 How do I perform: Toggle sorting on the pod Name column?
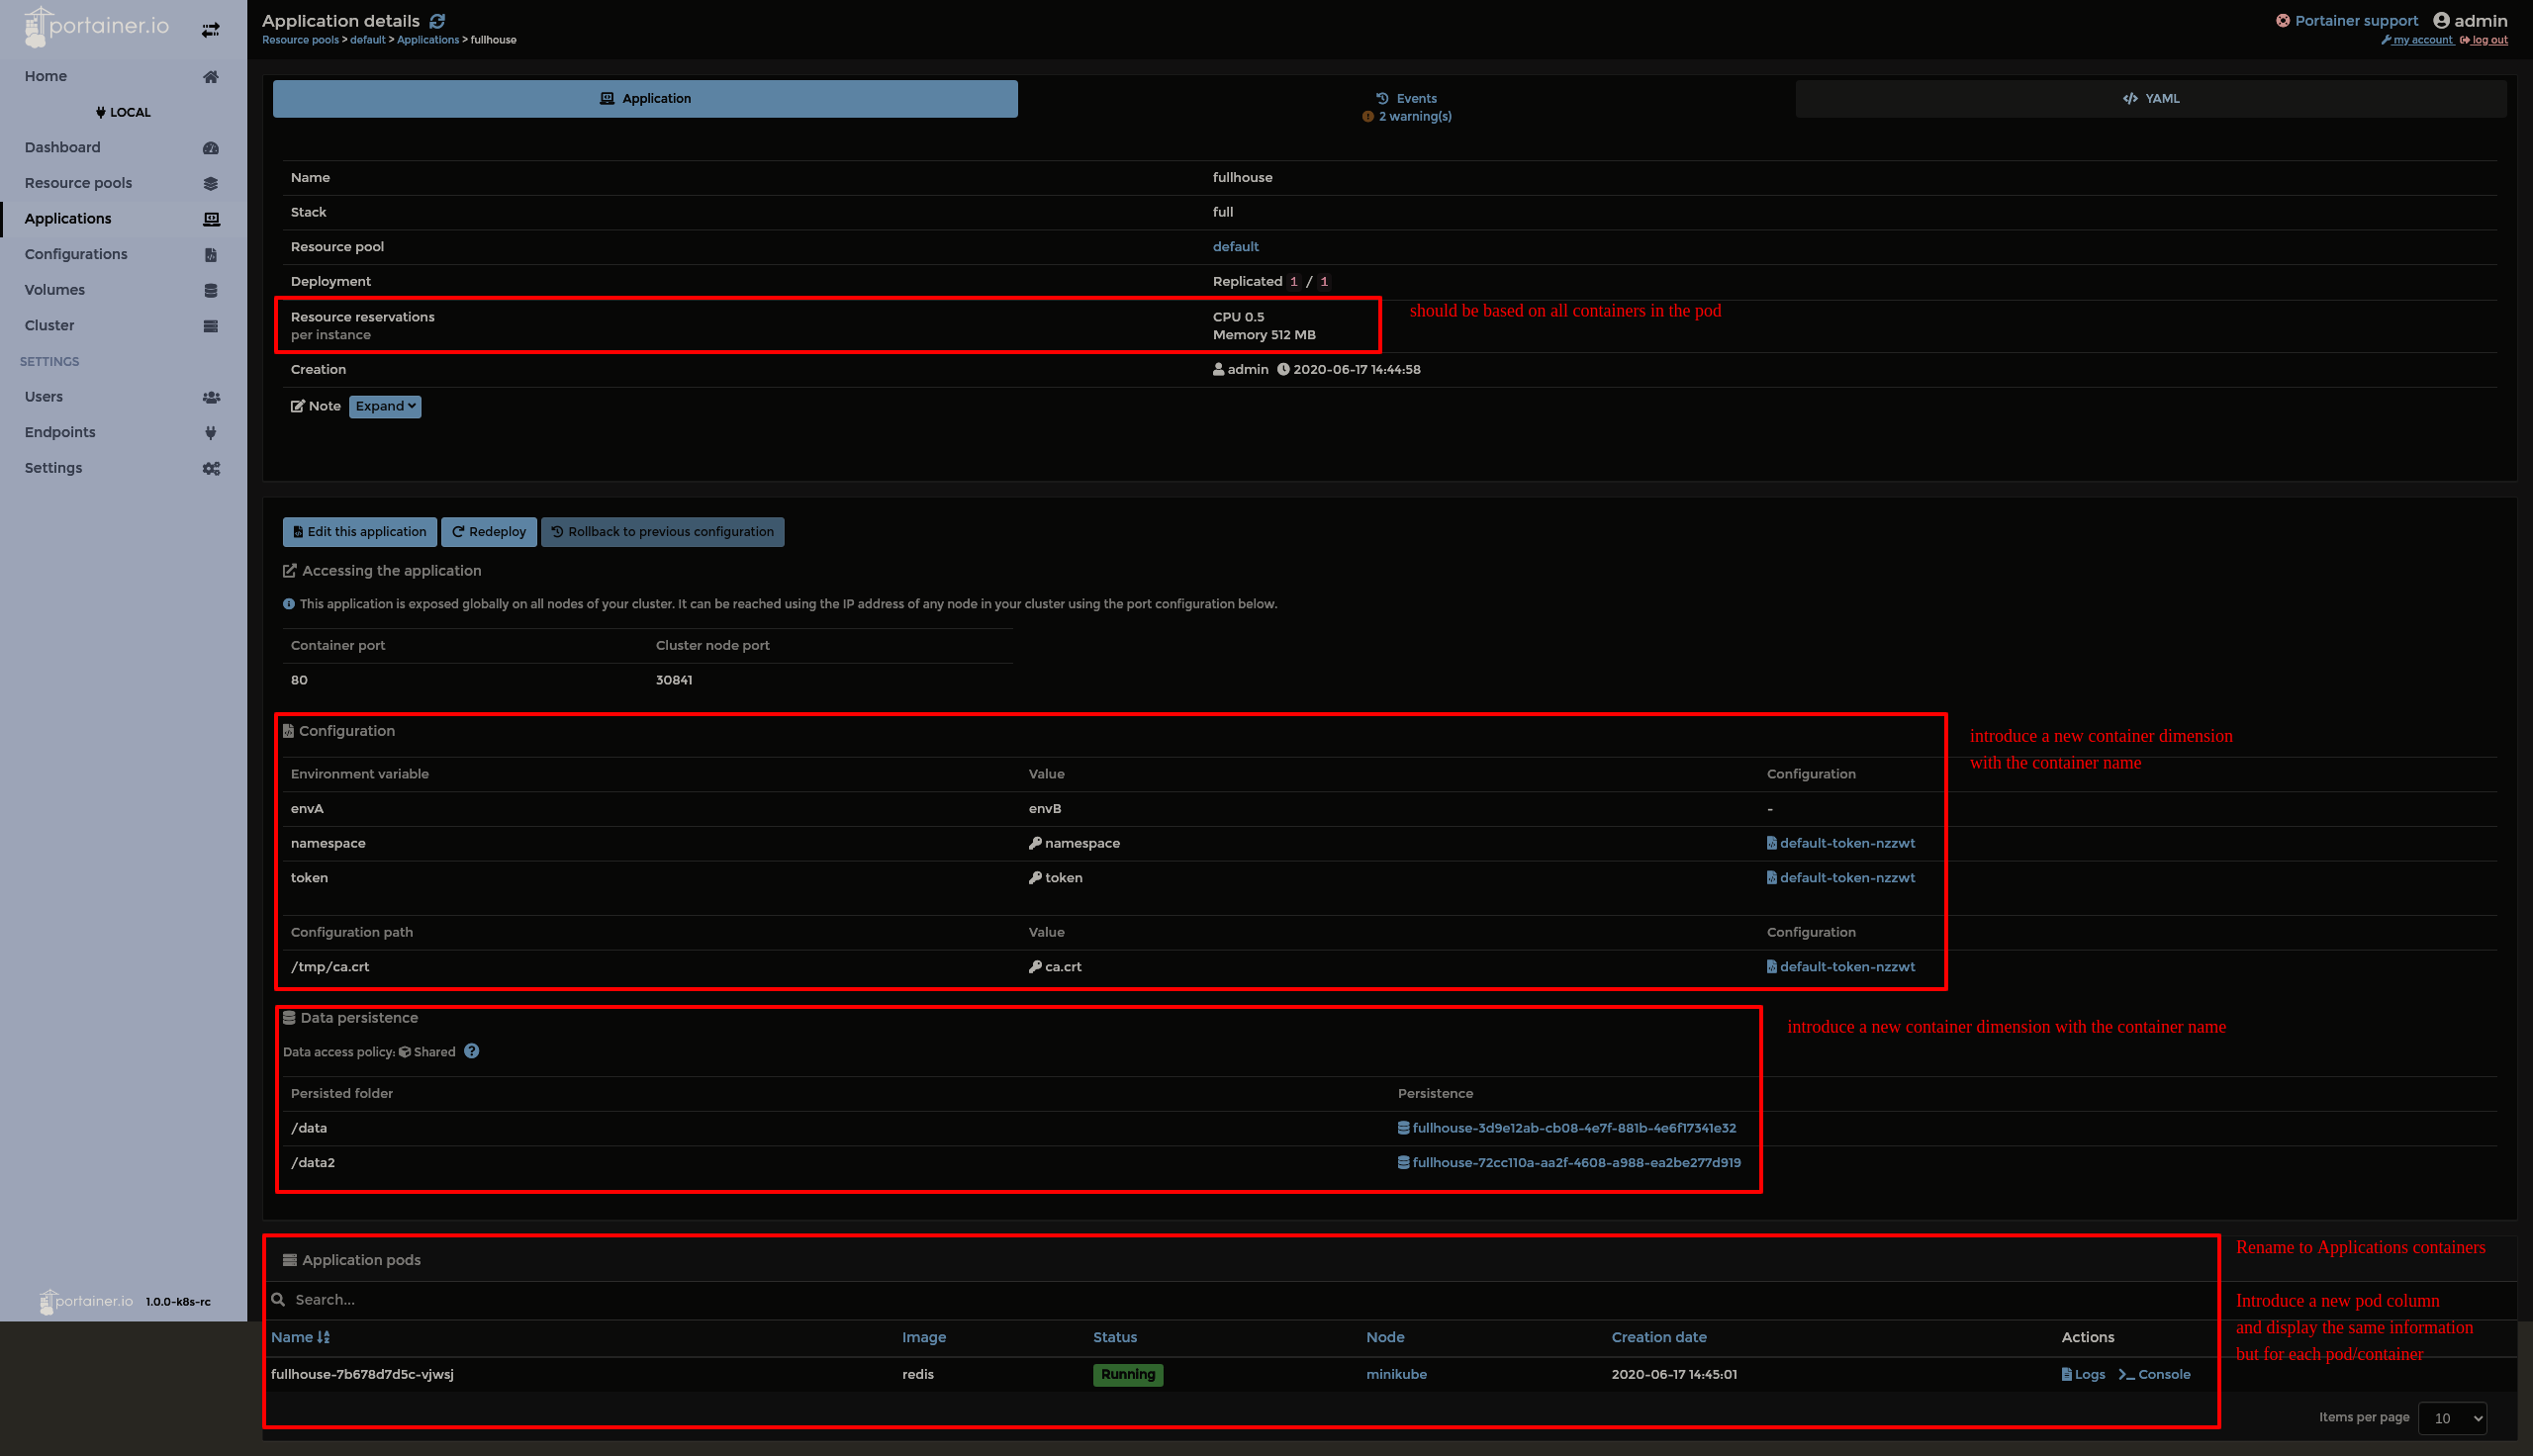coord(300,1336)
